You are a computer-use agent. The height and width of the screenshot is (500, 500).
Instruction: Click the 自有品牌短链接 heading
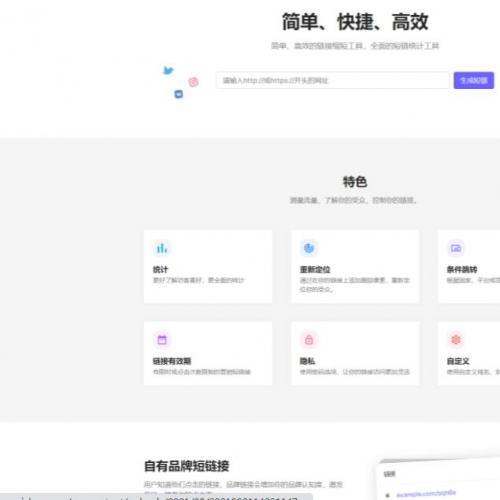[x=187, y=466]
